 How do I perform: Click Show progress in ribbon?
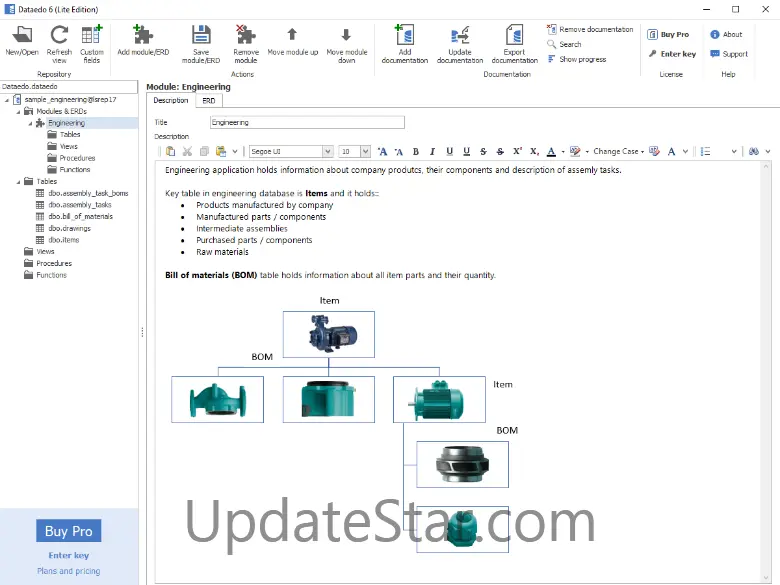pyautogui.click(x=577, y=59)
